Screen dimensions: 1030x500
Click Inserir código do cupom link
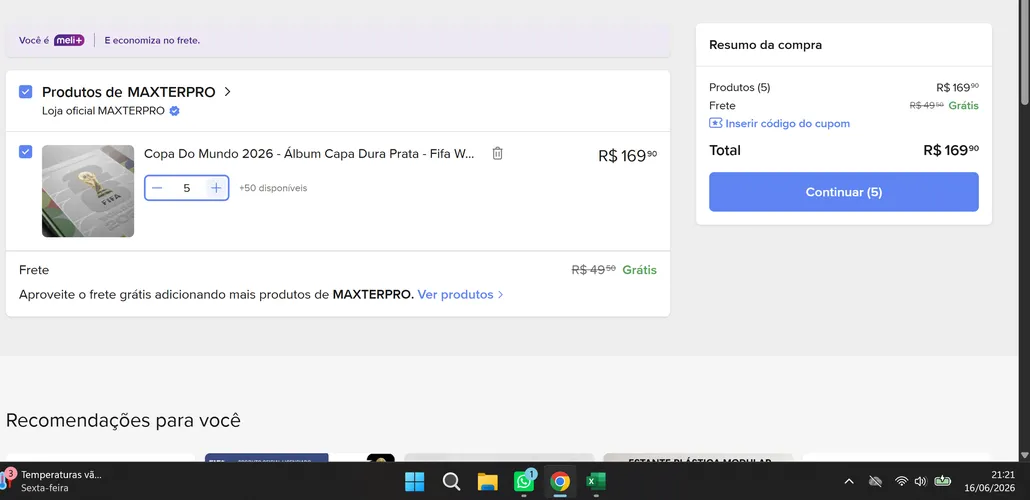pos(788,124)
